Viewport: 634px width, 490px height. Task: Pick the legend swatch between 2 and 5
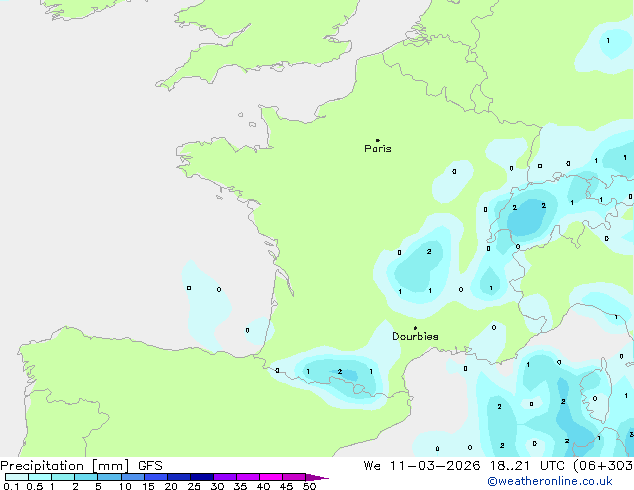point(86,477)
